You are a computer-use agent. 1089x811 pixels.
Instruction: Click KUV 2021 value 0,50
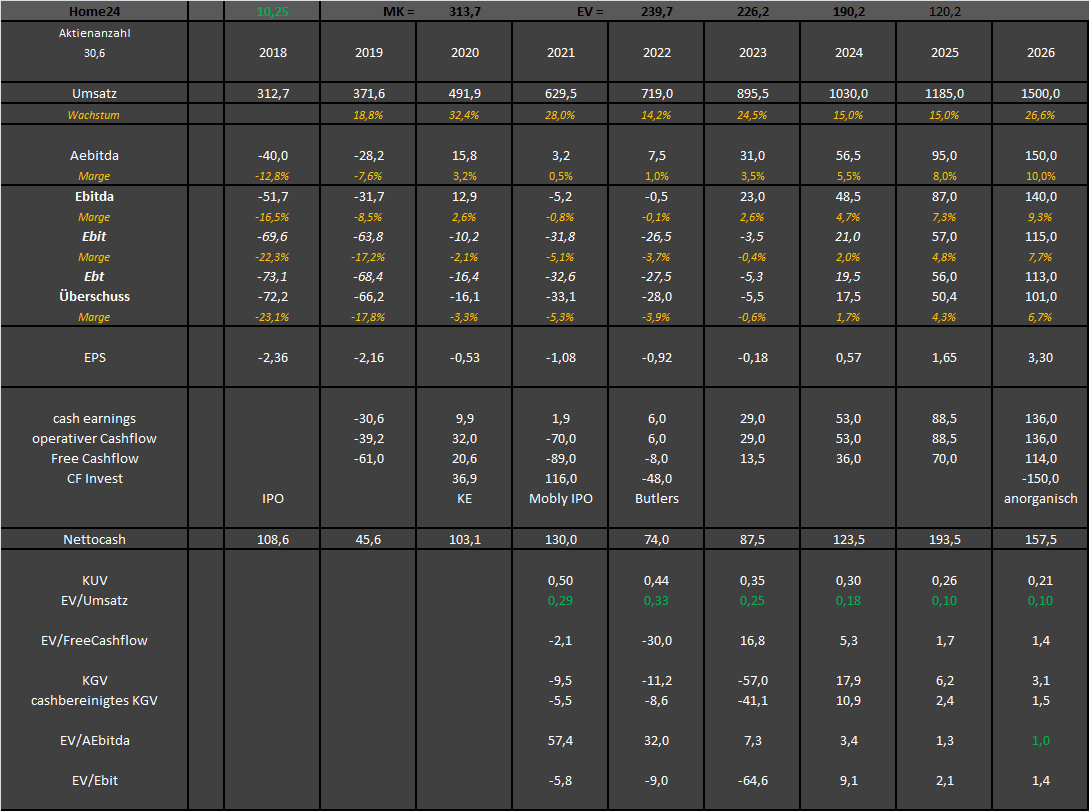[x=560, y=580]
